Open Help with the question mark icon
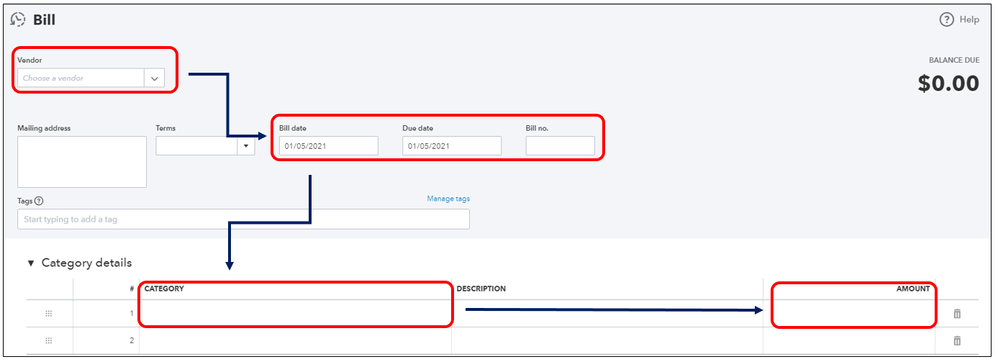The image size is (998, 362). click(x=946, y=20)
